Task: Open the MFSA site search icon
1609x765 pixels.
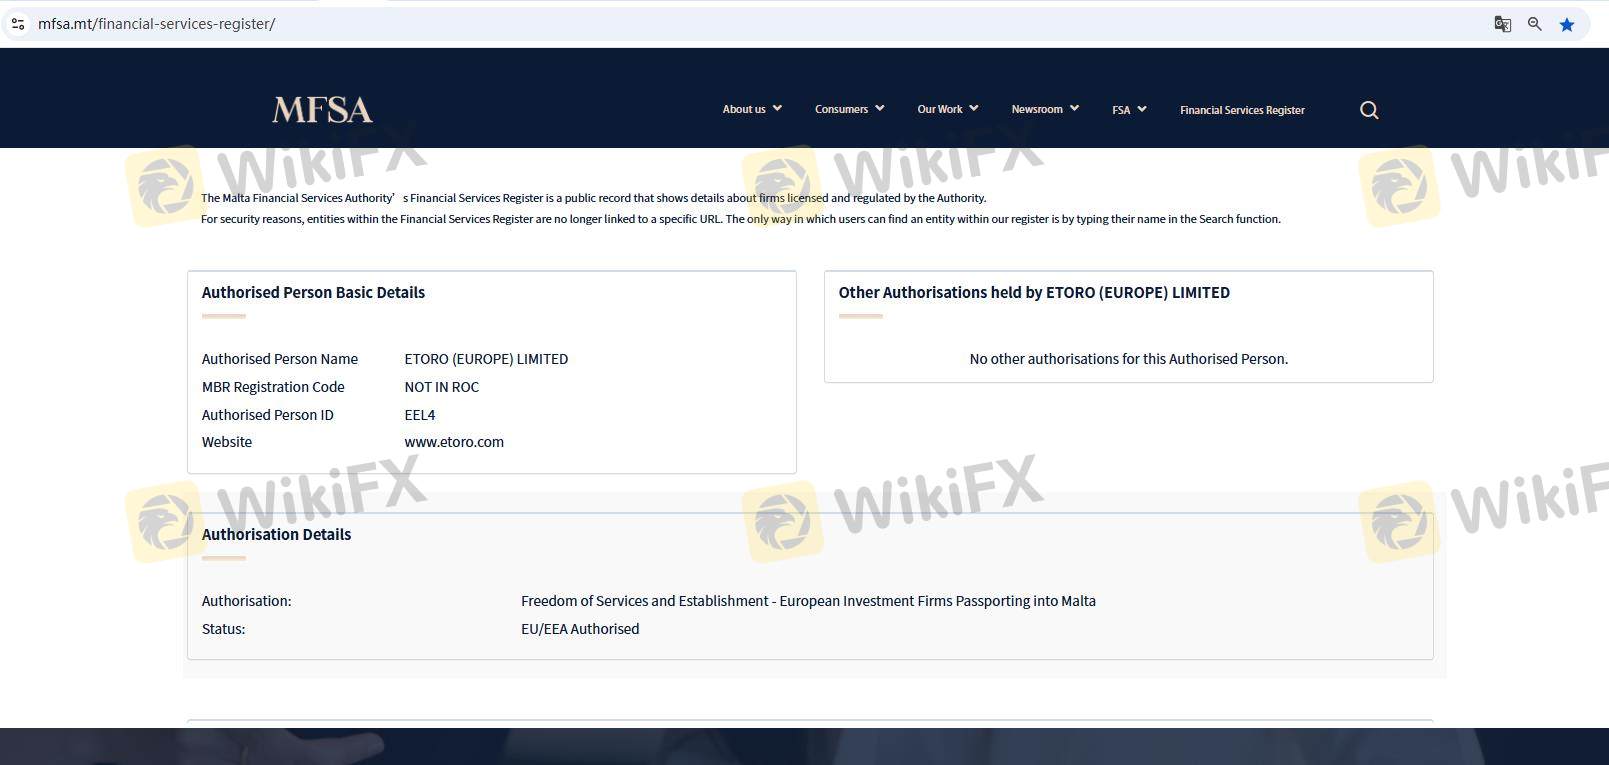Action: (1369, 110)
